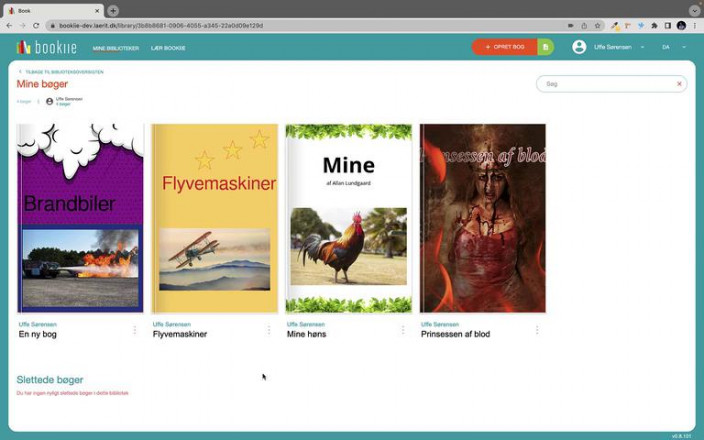Open a new browser tab
This screenshot has width=704, height=440.
click(x=113, y=10)
